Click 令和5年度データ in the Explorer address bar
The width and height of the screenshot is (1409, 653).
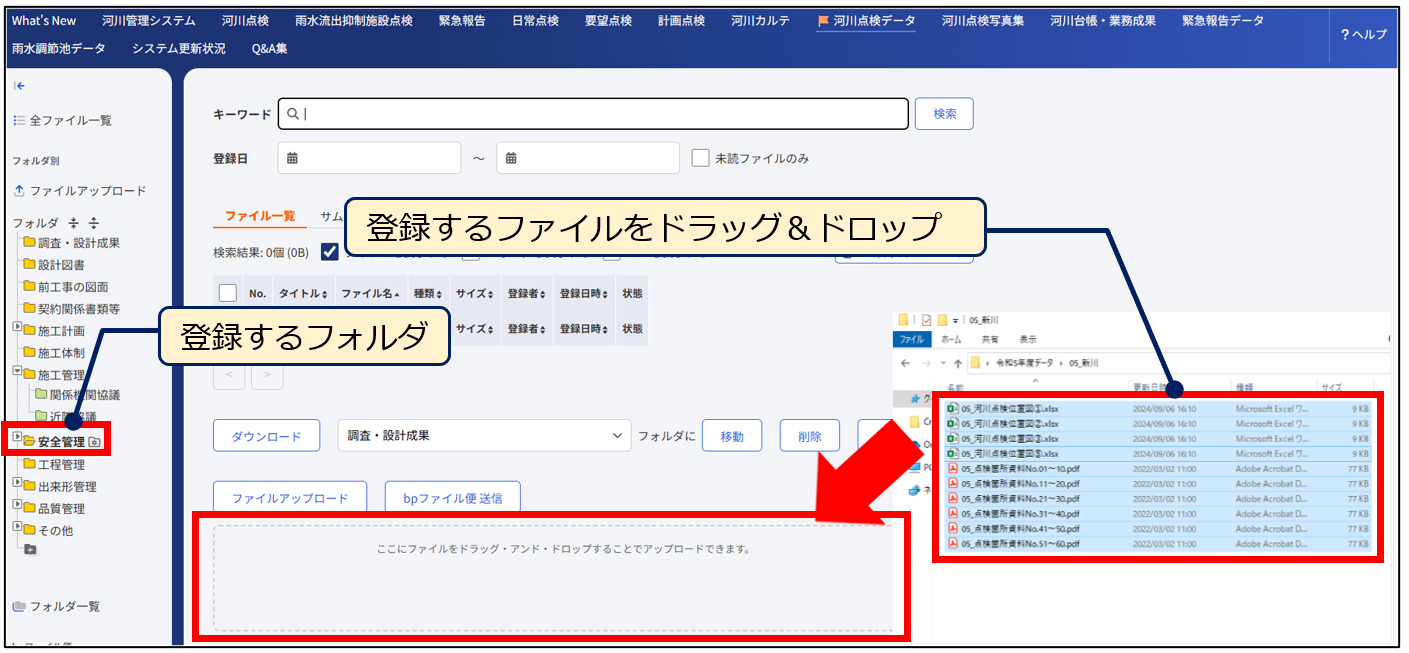pyautogui.click(x=1025, y=363)
